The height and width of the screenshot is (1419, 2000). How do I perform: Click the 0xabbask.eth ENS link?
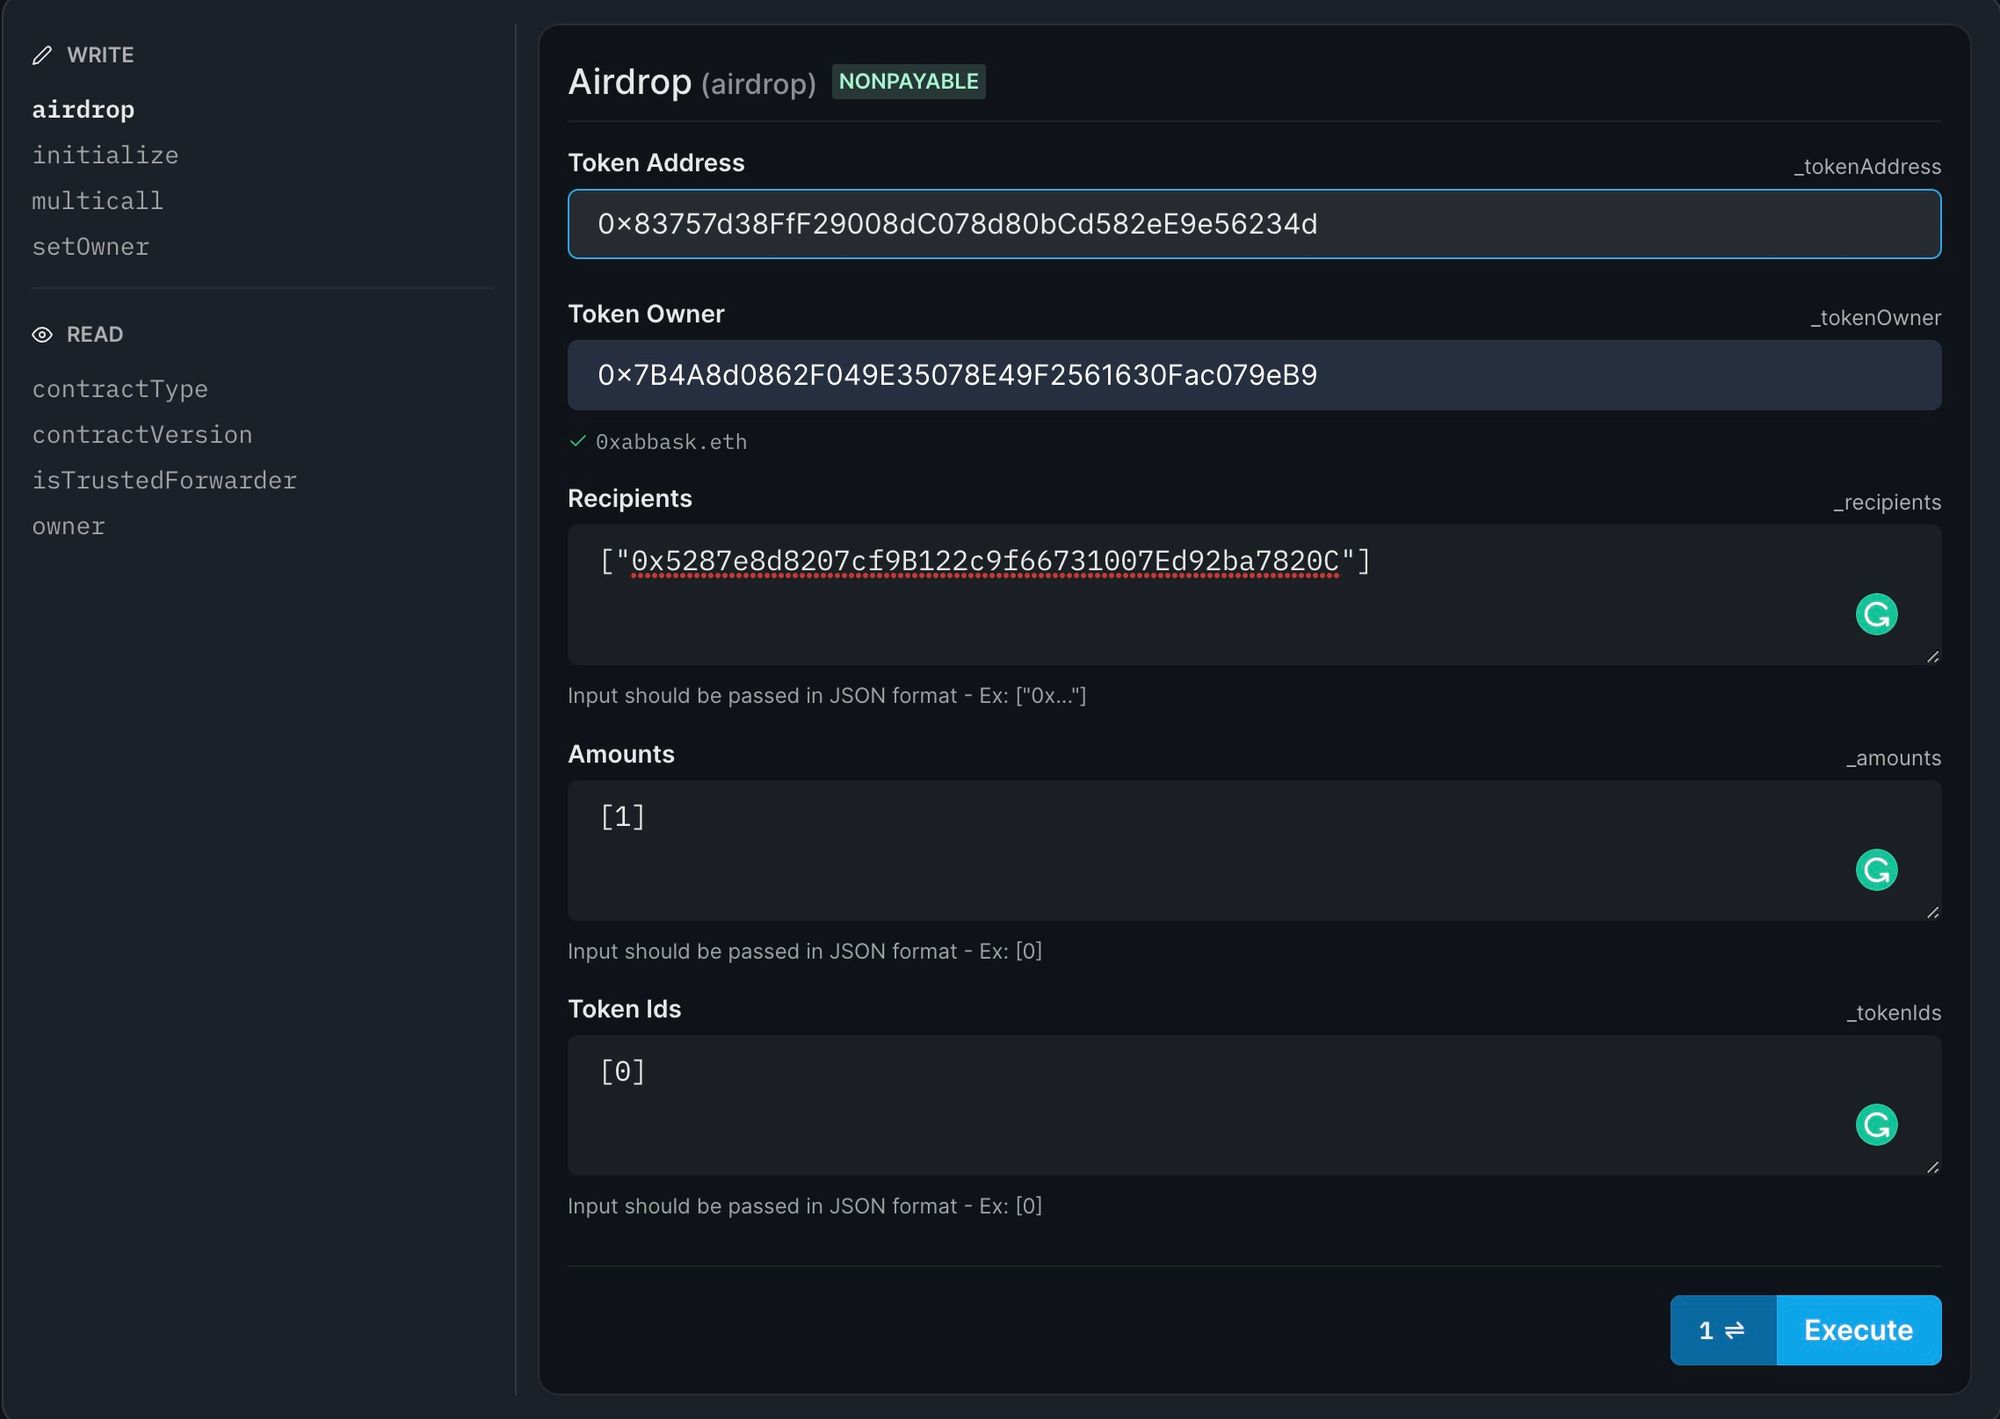click(670, 441)
